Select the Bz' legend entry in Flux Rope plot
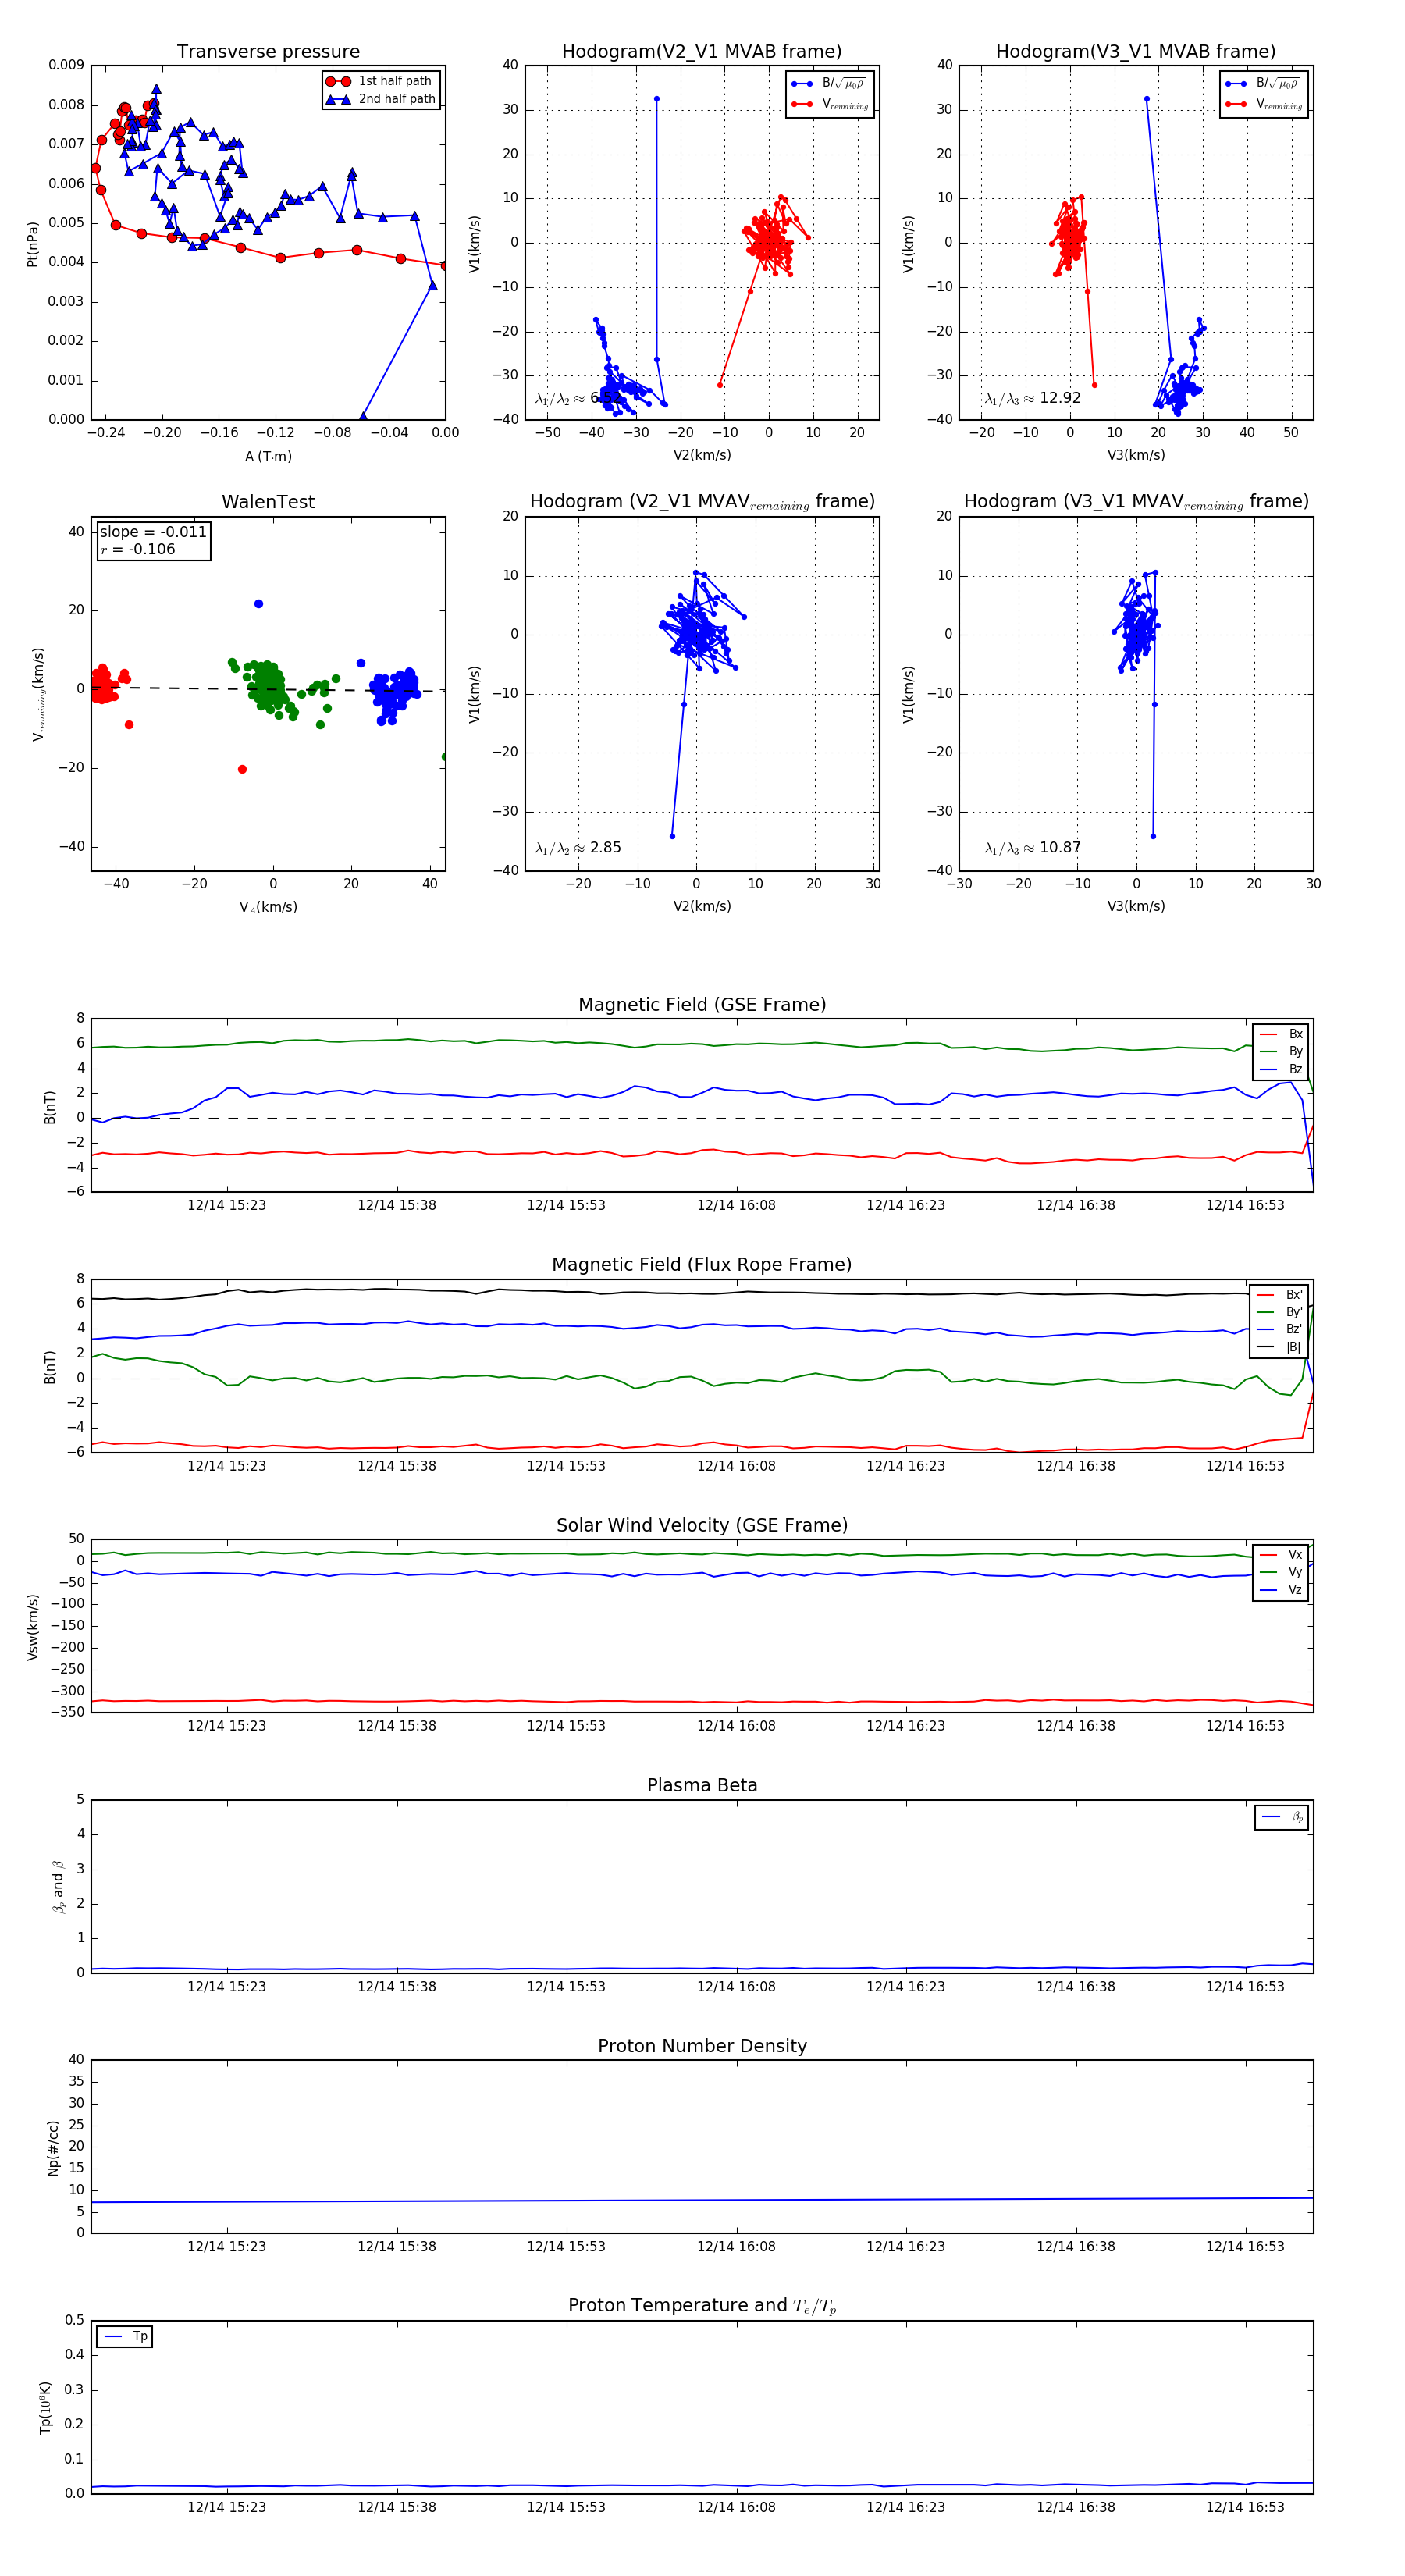The image size is (1405, 2576). (x=1279, y=1330)
